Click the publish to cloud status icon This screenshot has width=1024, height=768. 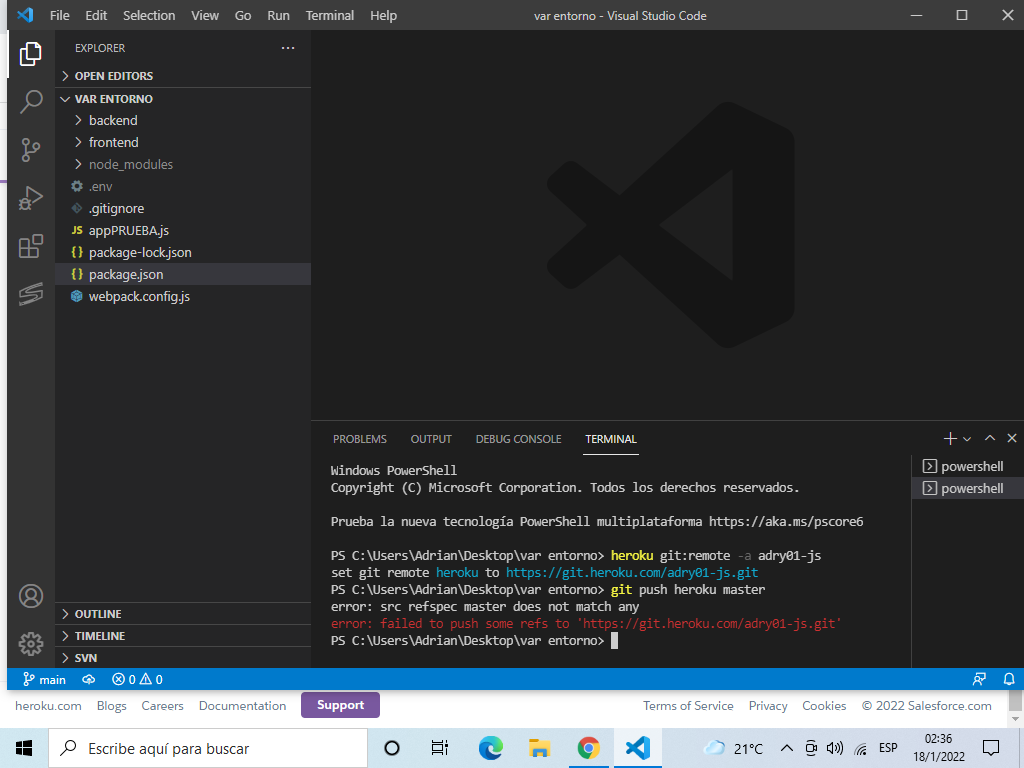pyautogui.click(x=89, y=680)
